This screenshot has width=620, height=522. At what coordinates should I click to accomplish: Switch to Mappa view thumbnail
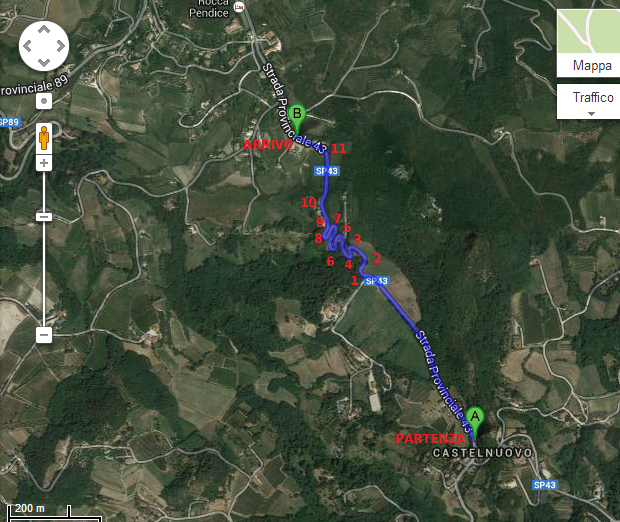point(588,32)
